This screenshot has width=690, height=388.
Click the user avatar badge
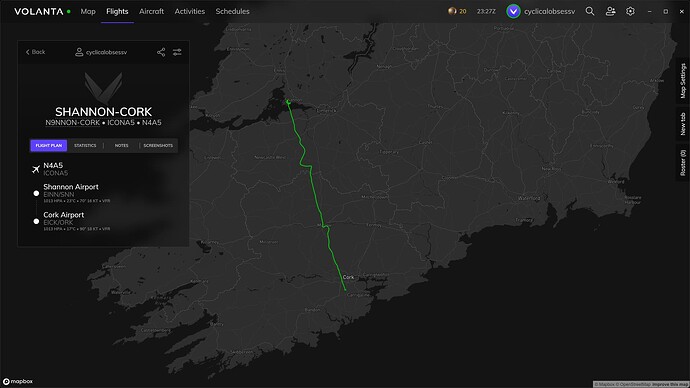[513, 11]
